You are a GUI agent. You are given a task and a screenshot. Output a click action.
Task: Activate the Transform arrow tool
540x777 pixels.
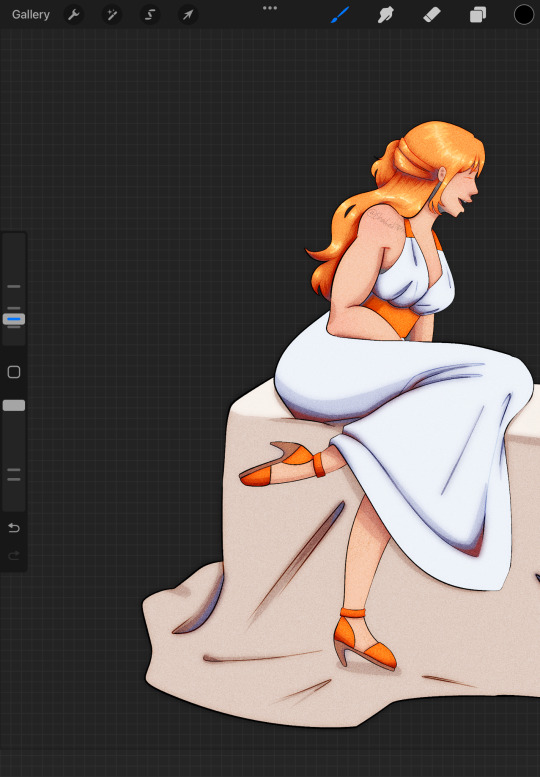pyautogui.click(x=188, y=15)
